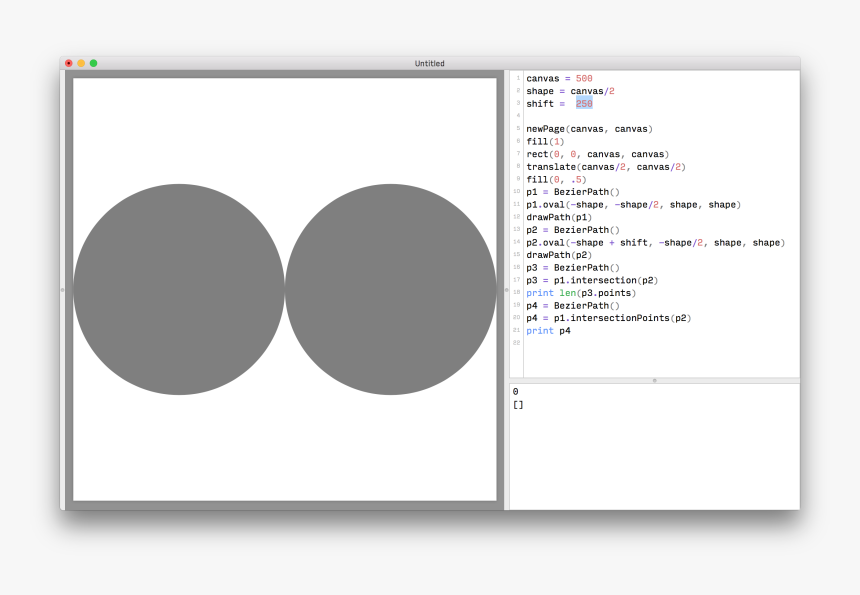The image size is (860, 595).
Task: Click the empty list output in console
Action: pos(518,405)
